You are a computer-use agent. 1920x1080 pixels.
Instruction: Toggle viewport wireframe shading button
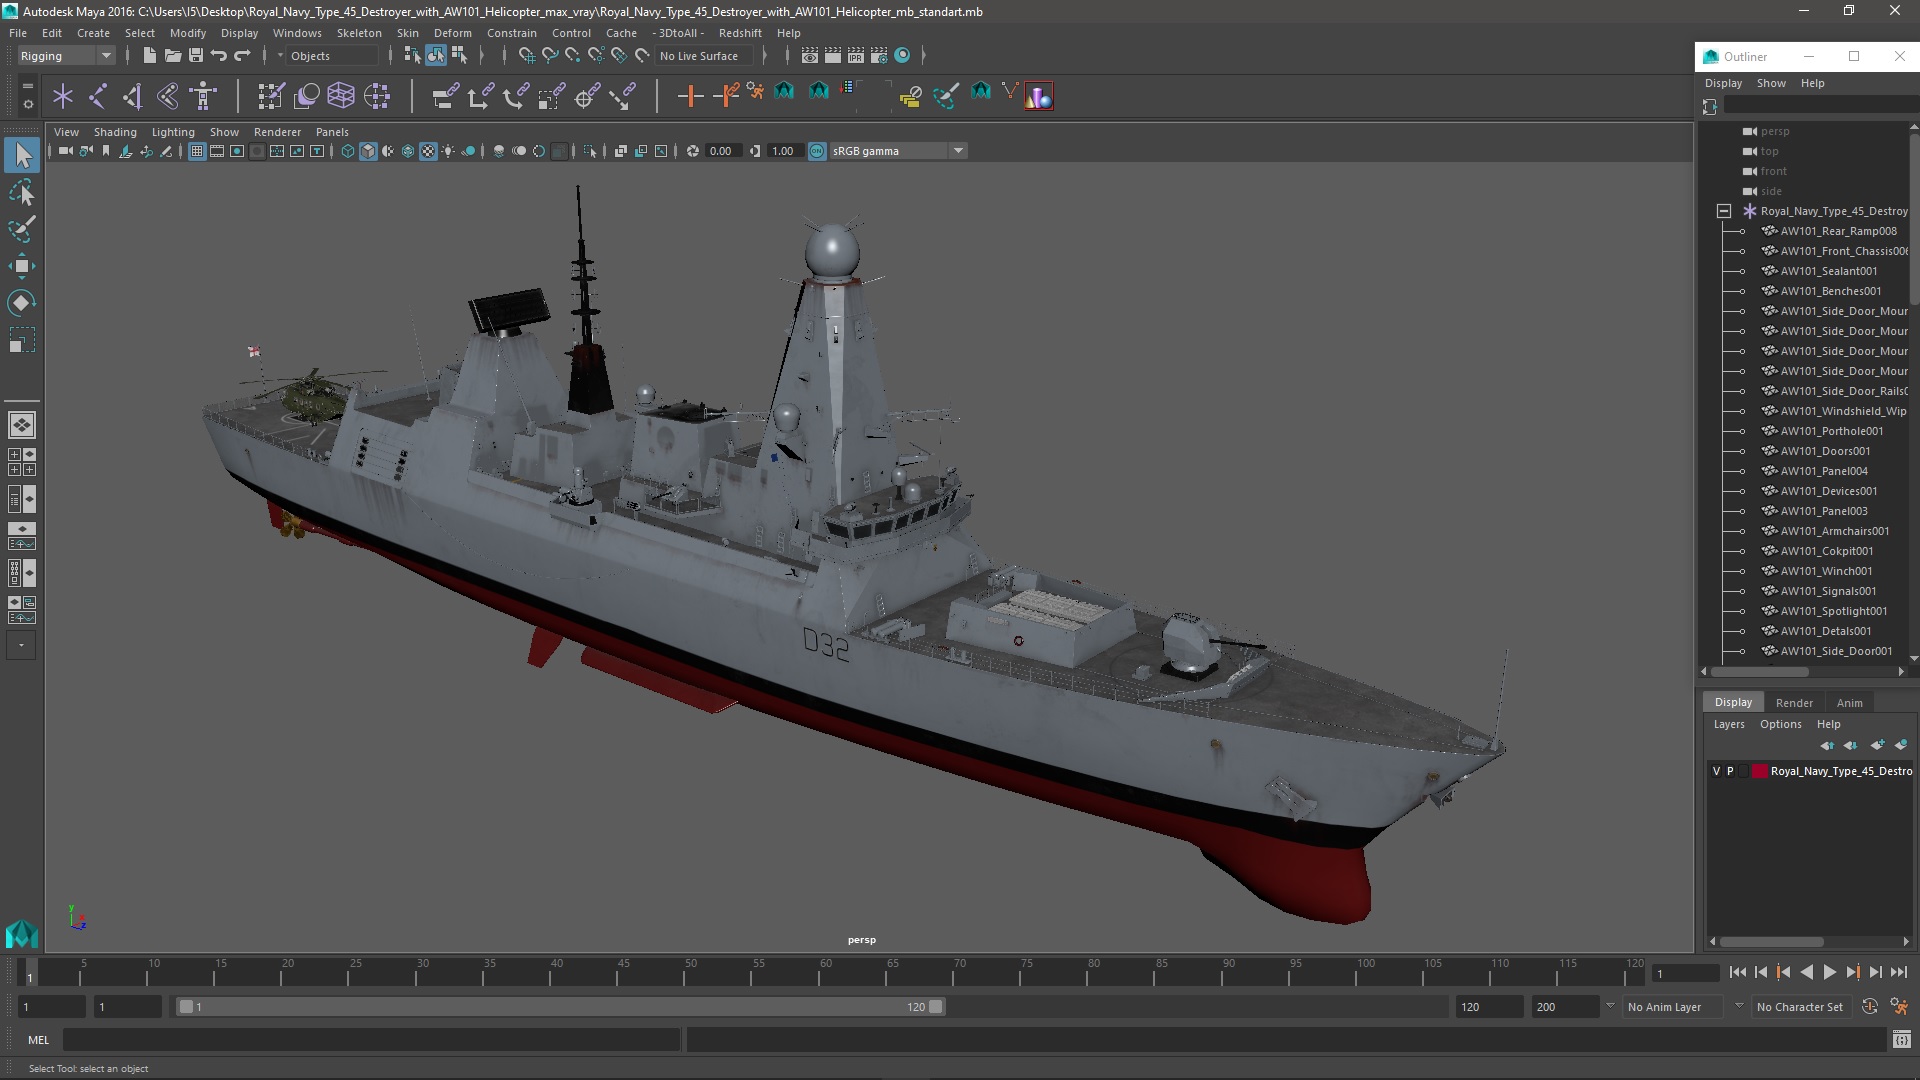[347, 151]
